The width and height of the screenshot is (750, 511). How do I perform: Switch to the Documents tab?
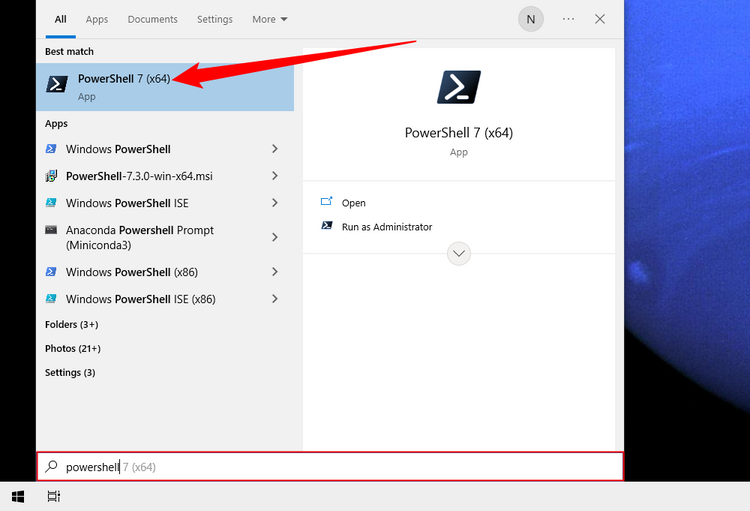(152, 19)
